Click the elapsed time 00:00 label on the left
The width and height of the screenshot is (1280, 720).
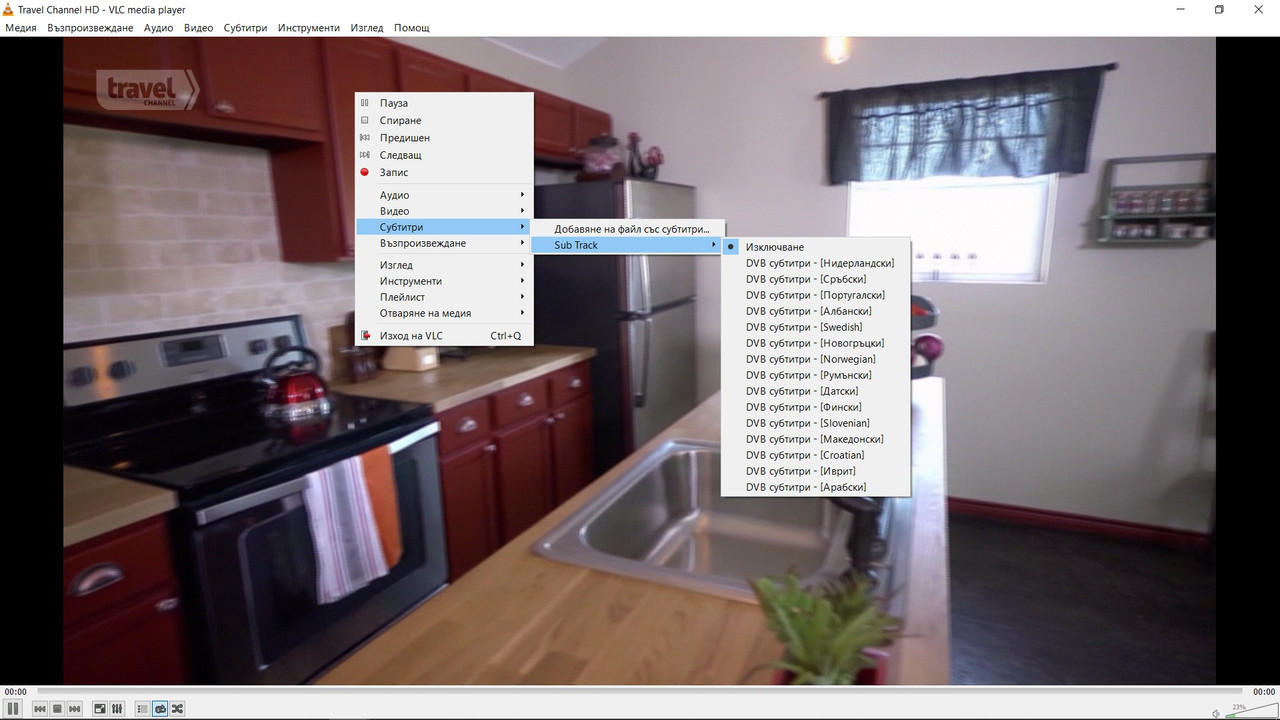point(15,691)
